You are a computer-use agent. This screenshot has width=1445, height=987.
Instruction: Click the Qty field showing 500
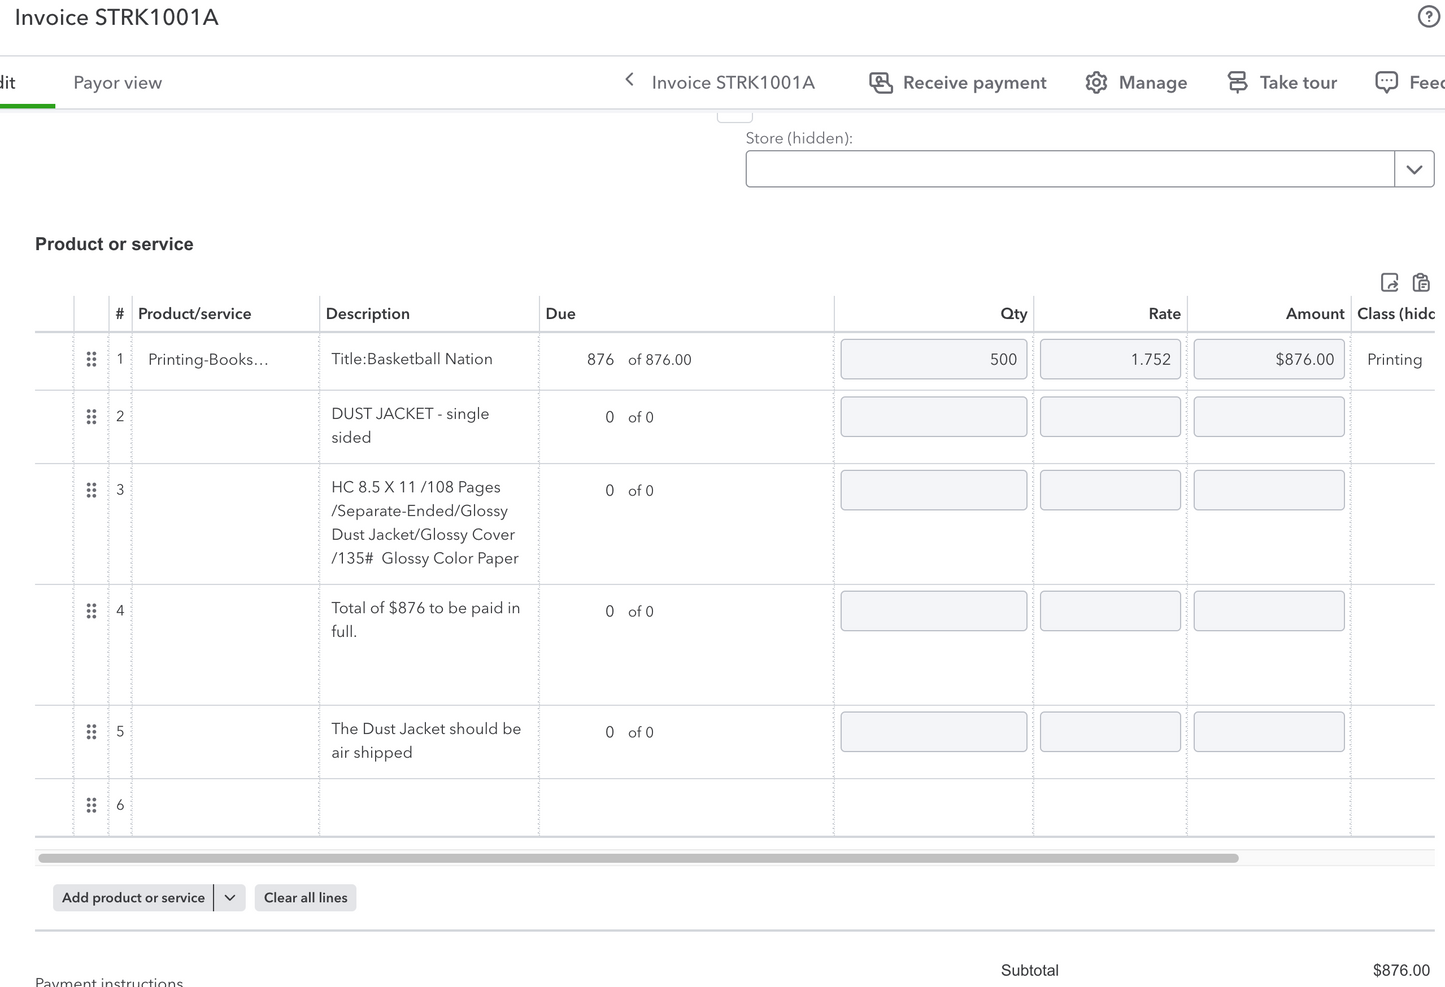click(x=934, y=360)
